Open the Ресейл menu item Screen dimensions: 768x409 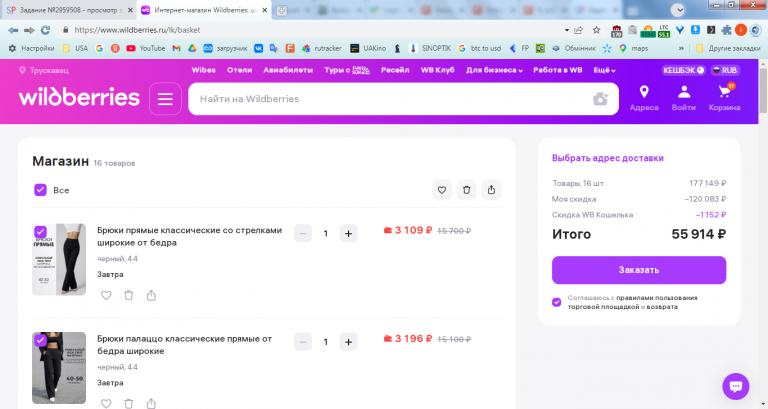tap(395, 70)
